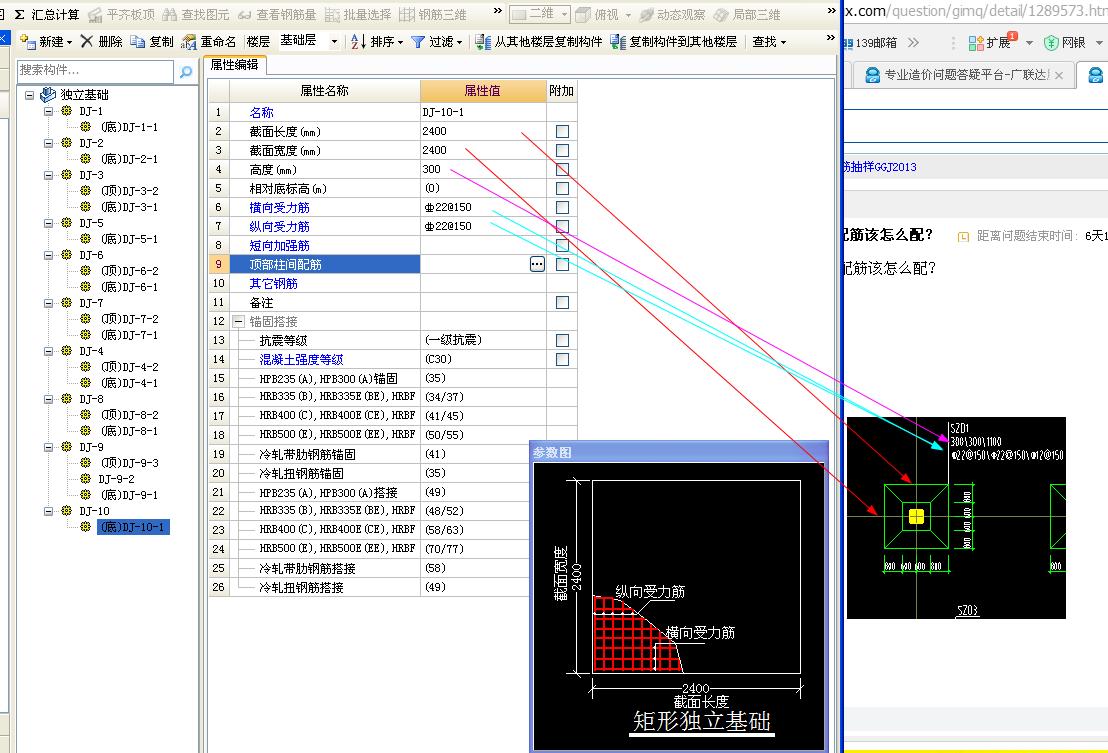Image resolution: width=1108 pixels, height=753 pixels.
Task: Open the 其它钢筋 property link
Action: point(273,283)
